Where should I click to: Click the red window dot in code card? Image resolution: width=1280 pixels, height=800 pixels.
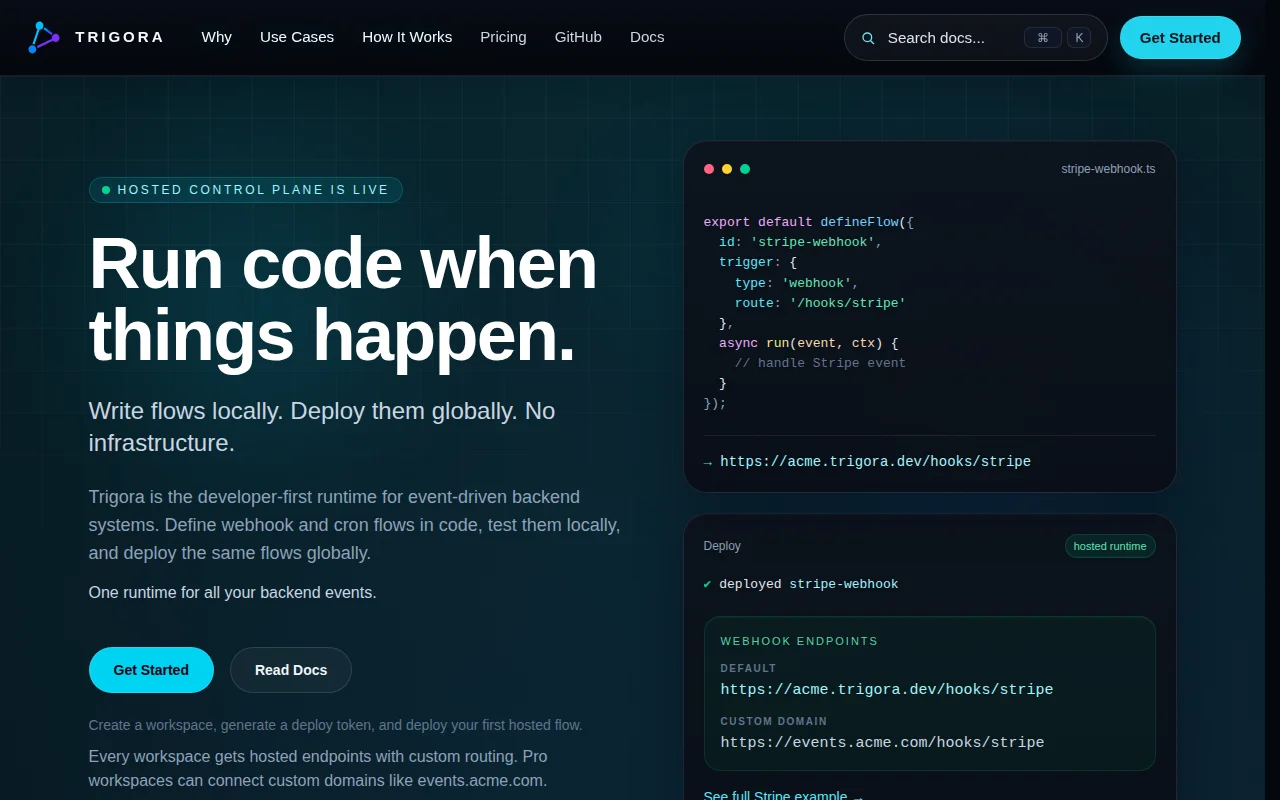click(x=709, y=169)
